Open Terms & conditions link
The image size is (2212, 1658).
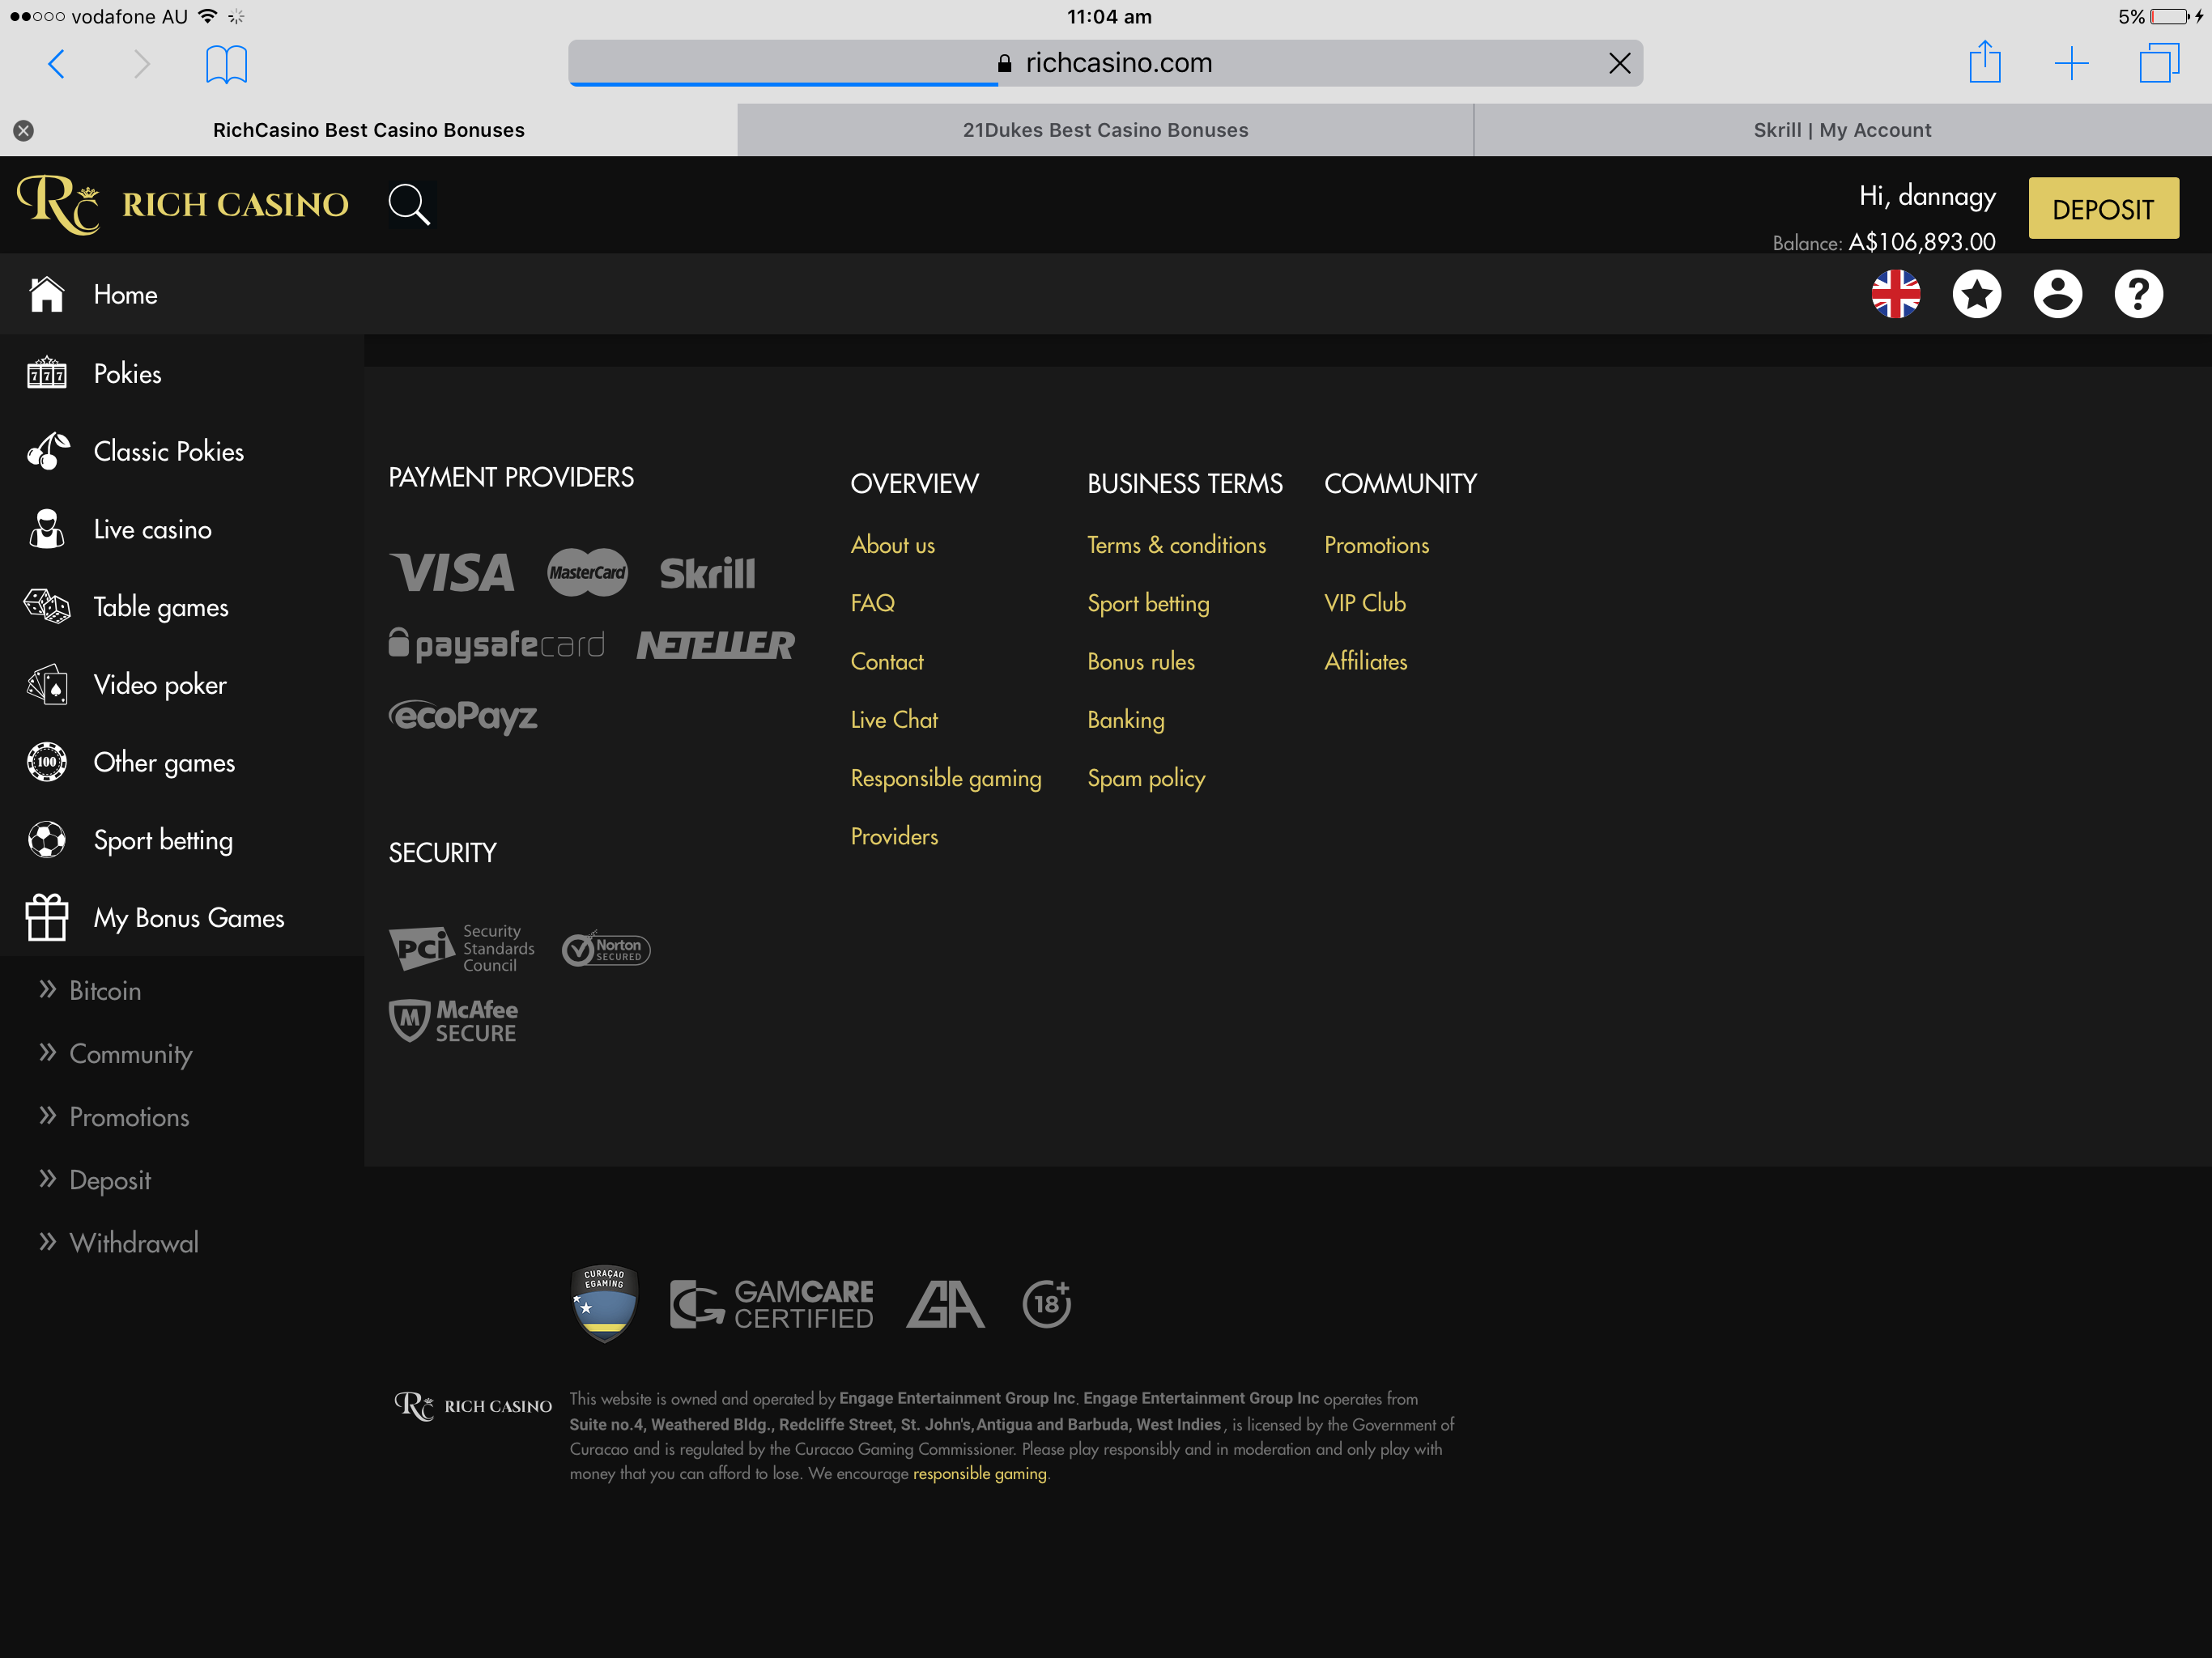click(x=1176, y=545)
